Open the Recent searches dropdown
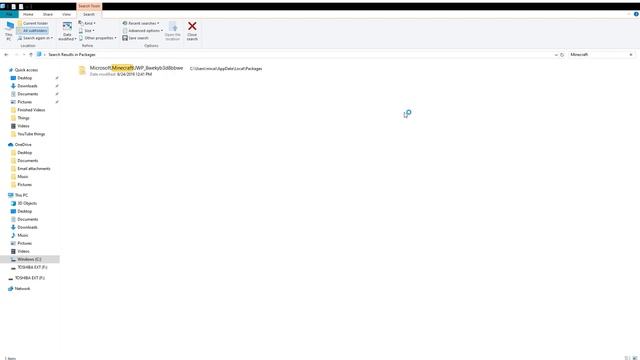Screen dimensions: 640x360 (141, 23)
